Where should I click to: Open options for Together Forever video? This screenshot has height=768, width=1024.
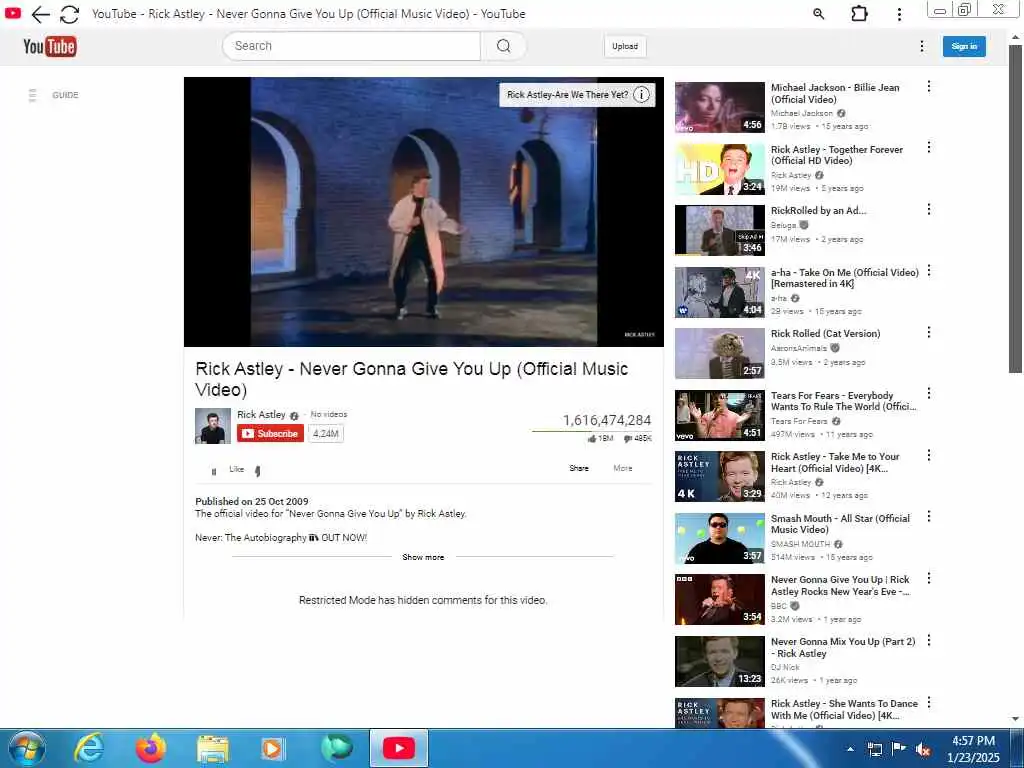pyautogui.click(x=929, y=148)
